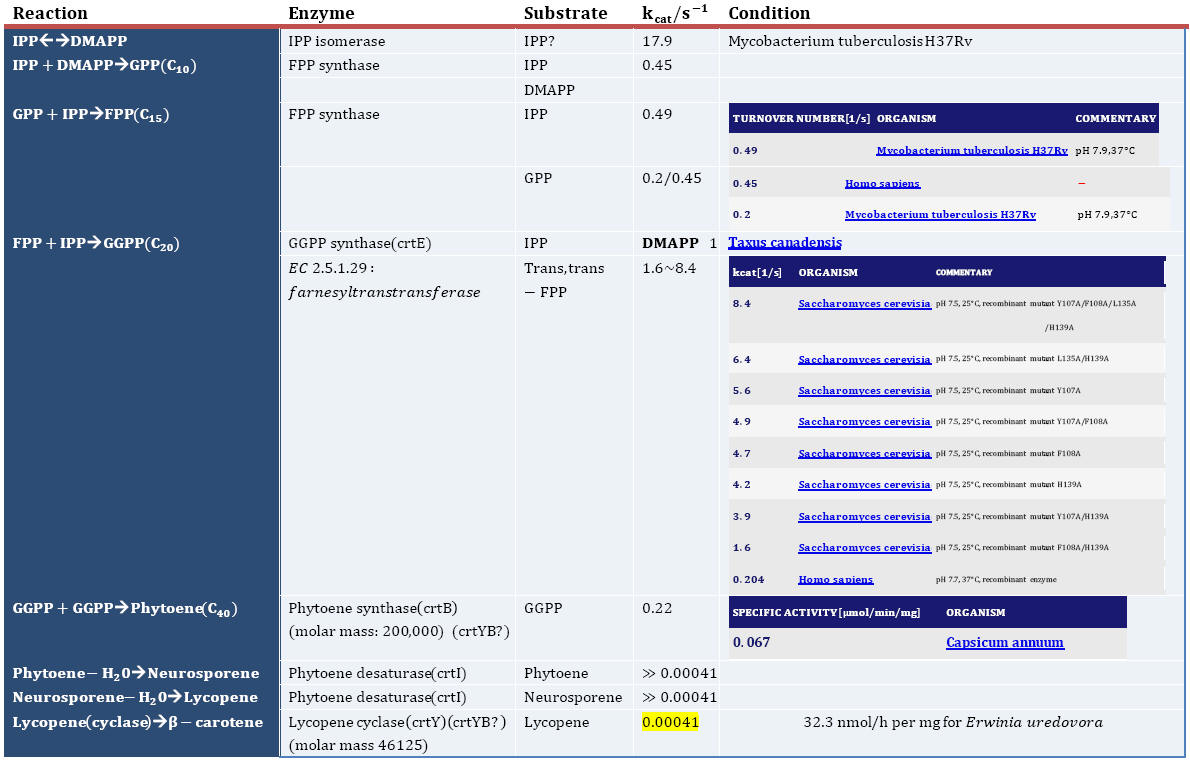Click the Enzyme column header
Viewport: 1190px width, 761px height.
[320, 13]
